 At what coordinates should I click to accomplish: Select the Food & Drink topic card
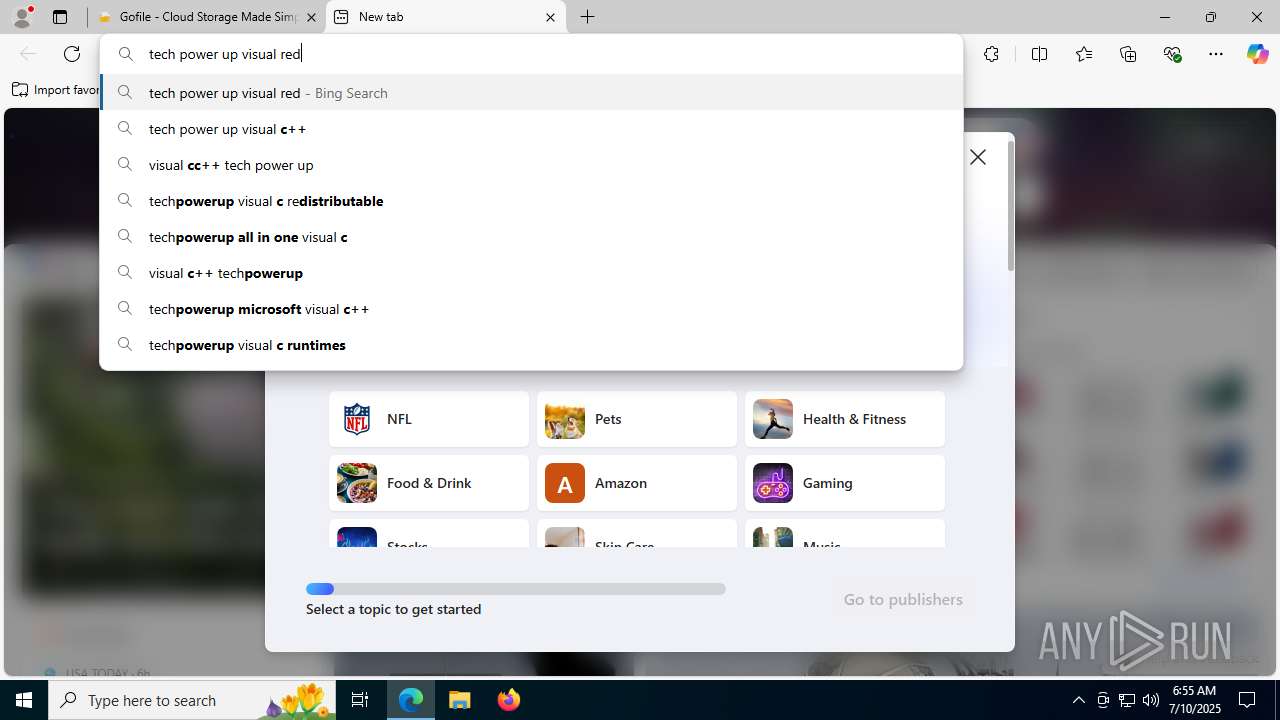click(429, 483)
